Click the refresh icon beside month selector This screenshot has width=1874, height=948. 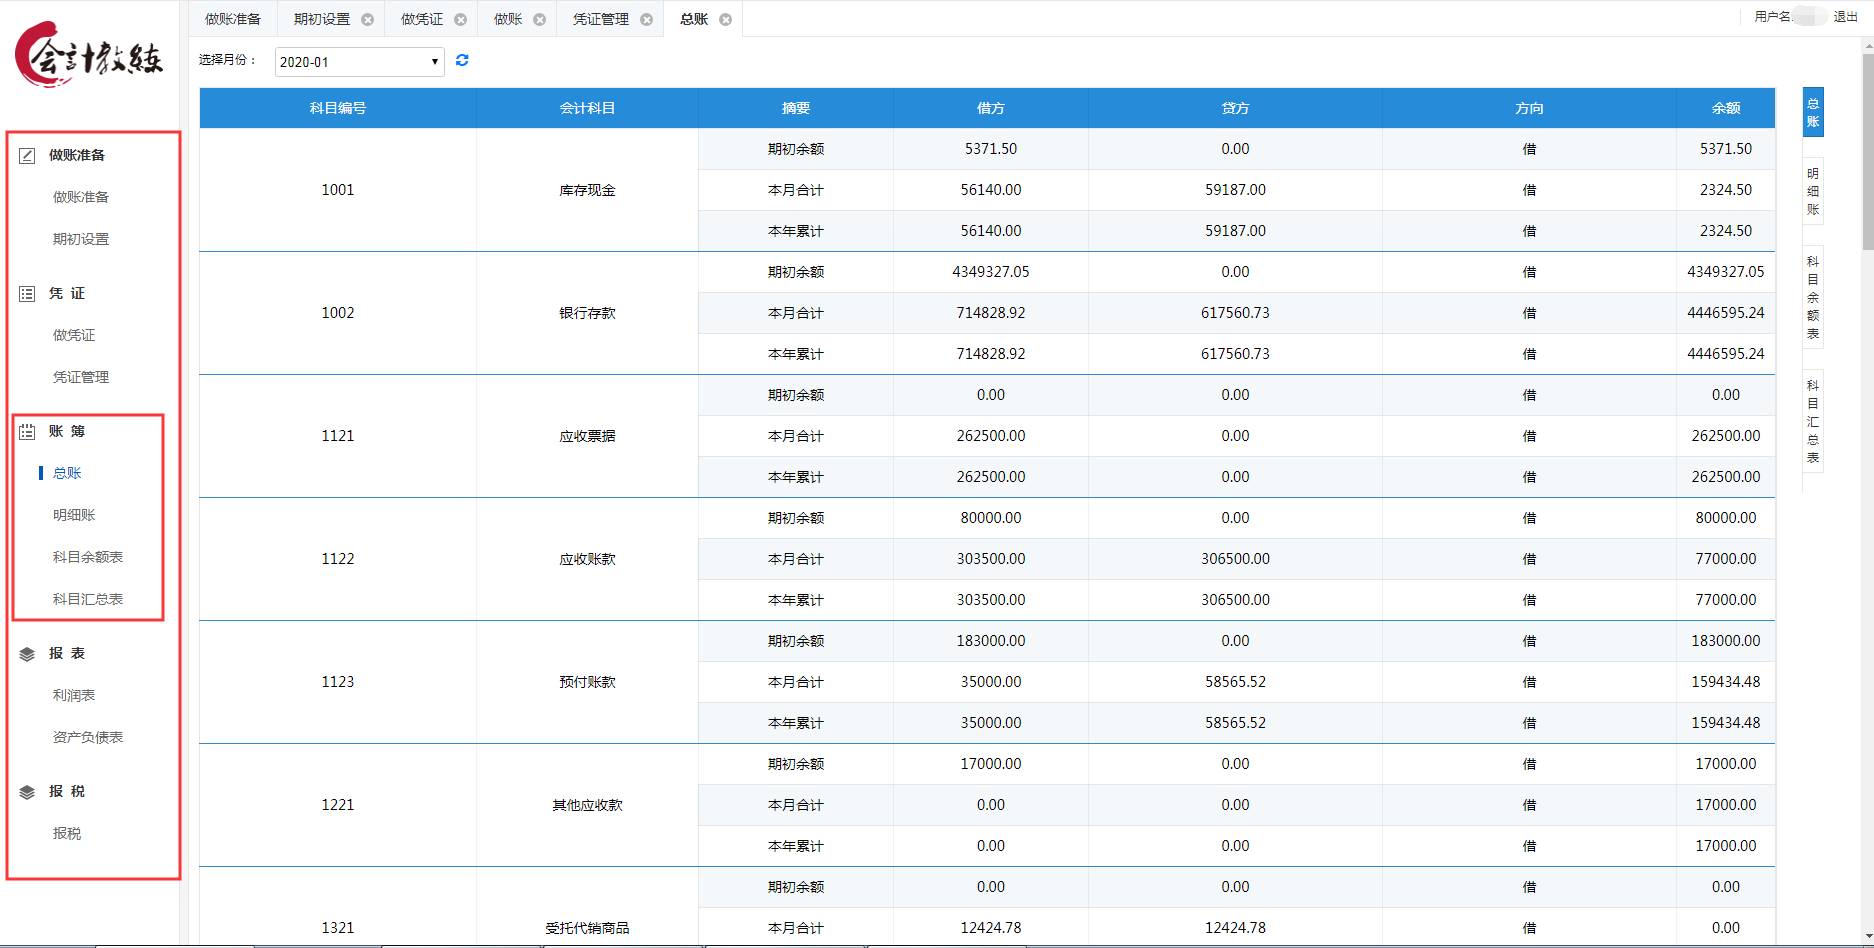pos(462,61)
